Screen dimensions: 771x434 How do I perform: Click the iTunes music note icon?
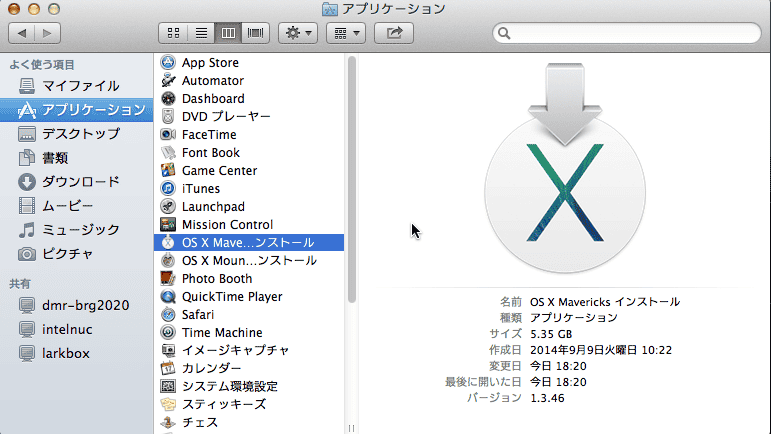(168, 188)
